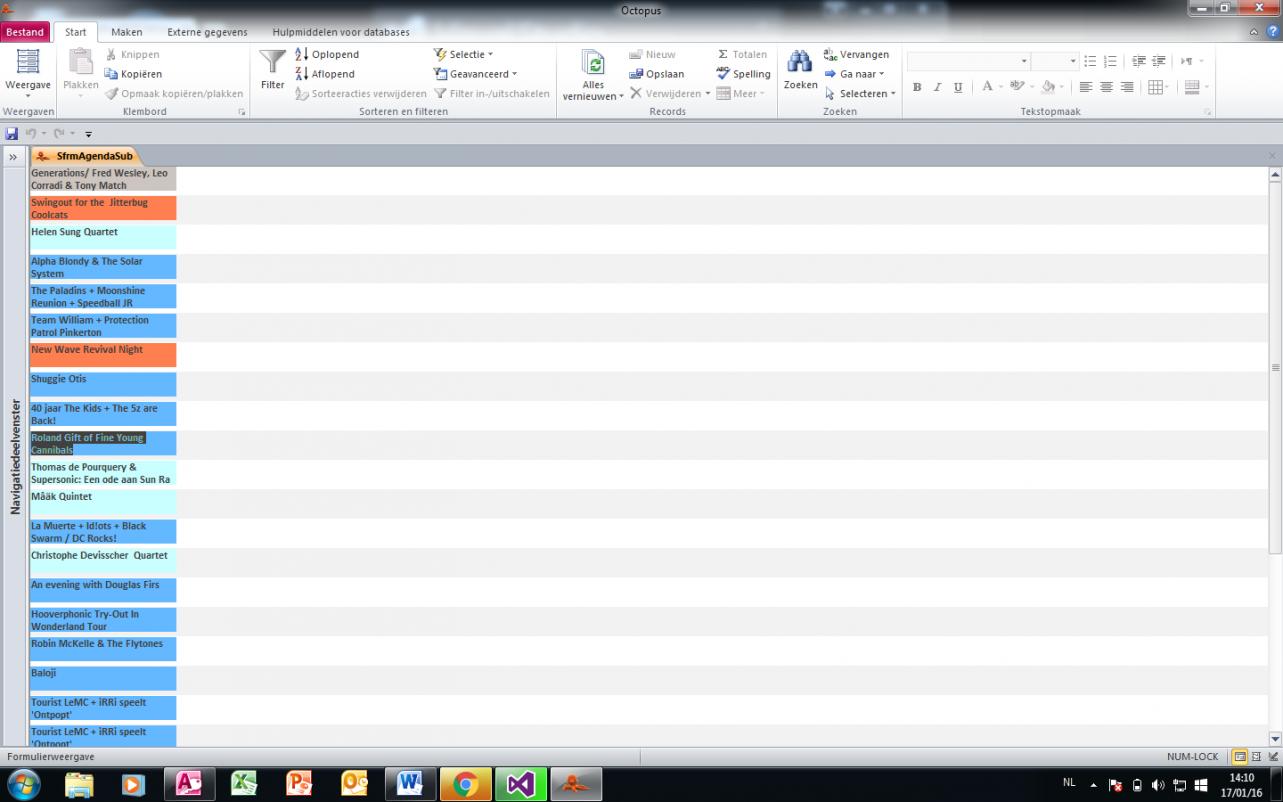Screen dimensions: 1283x802
Task: Switch to form view in status bar
Action: (x=1240, y=757)
